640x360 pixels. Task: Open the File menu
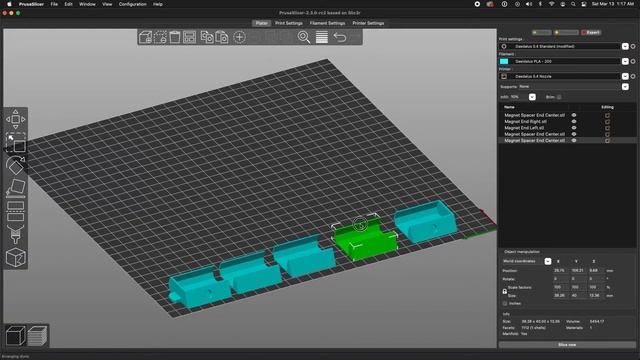[54, 4]
